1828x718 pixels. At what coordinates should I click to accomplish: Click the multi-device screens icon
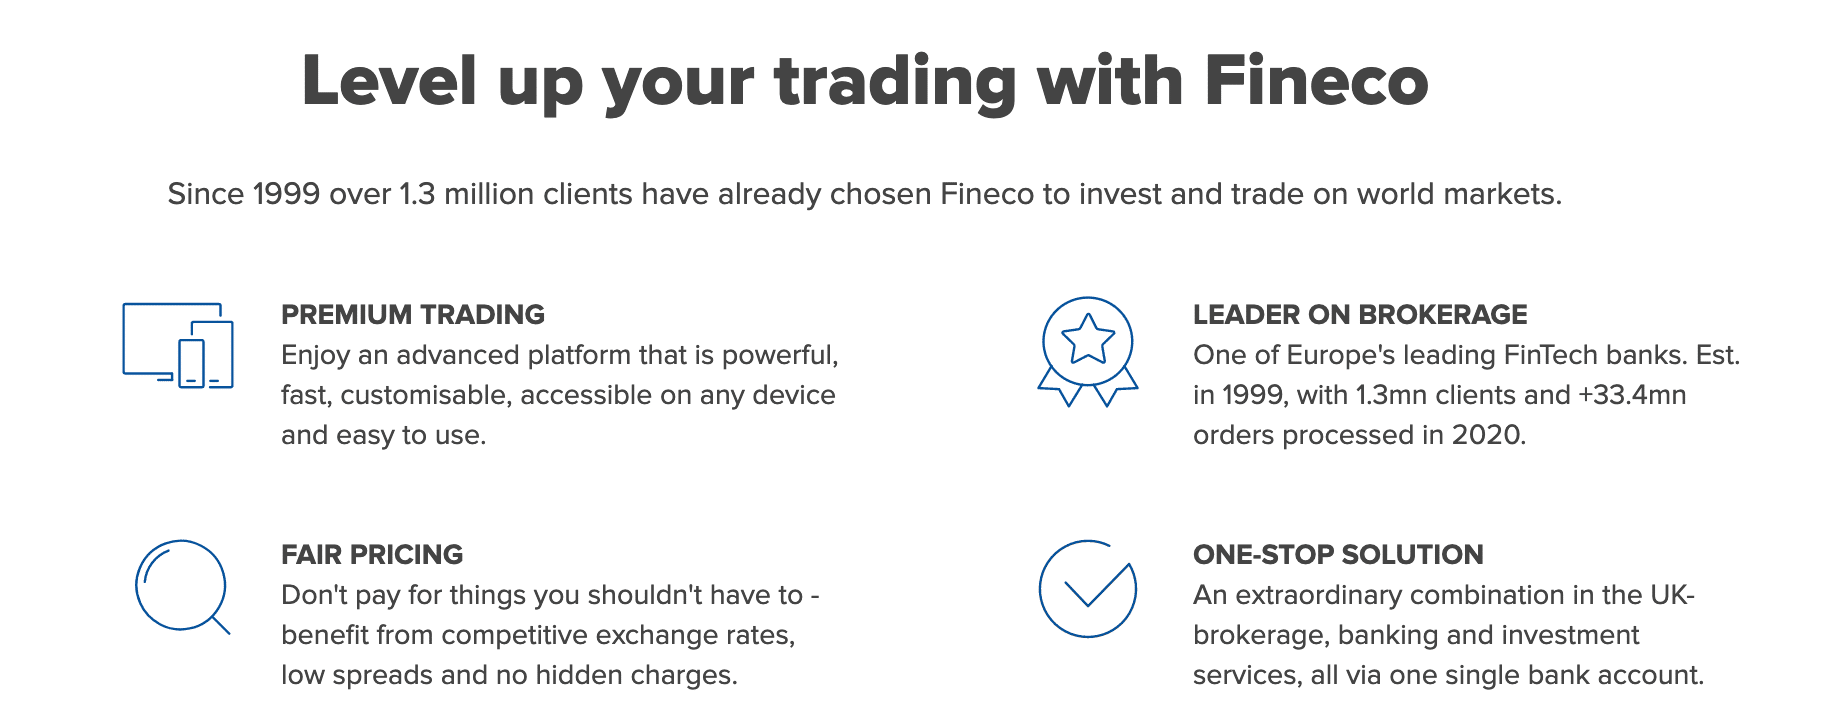pyautogui.click(x=178, y=345)
